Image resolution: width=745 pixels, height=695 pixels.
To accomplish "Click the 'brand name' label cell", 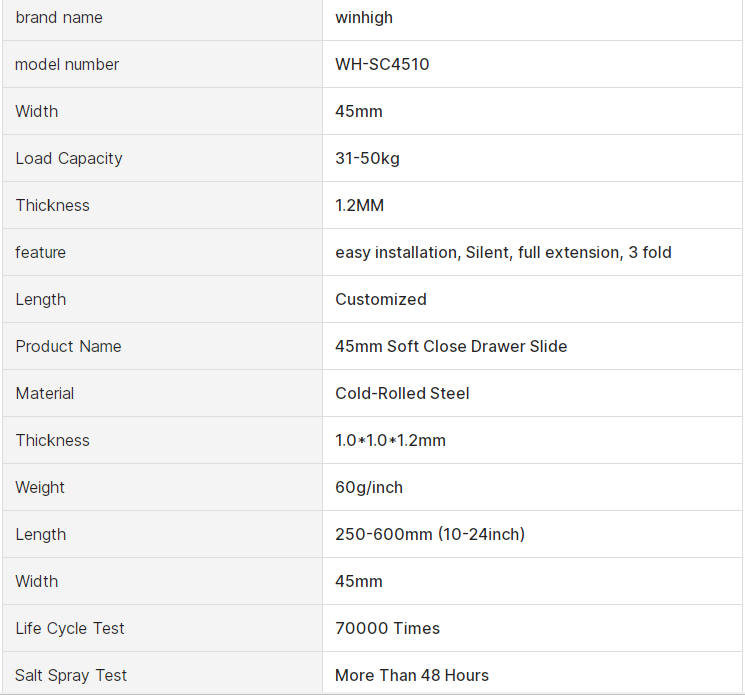I will click(59, 18).
